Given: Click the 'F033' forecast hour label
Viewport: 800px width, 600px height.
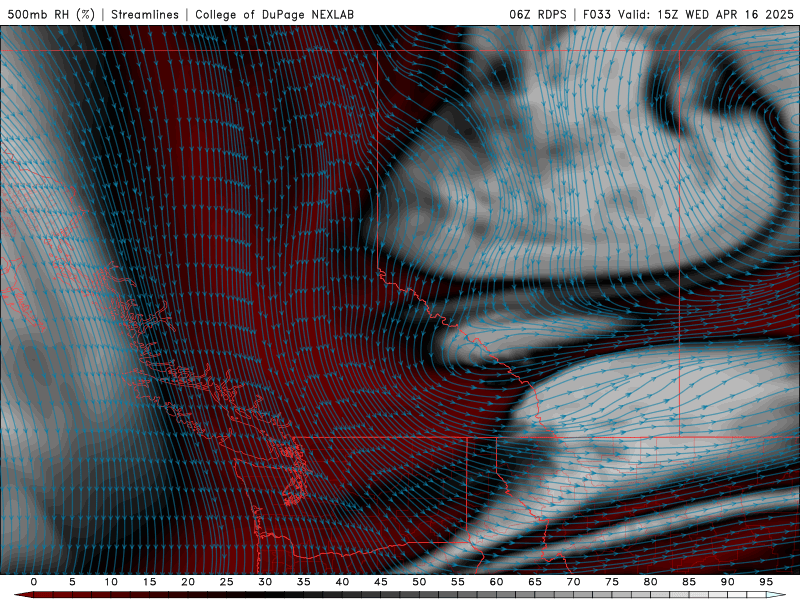Looking at the screenshot, I should coord(597,14).
